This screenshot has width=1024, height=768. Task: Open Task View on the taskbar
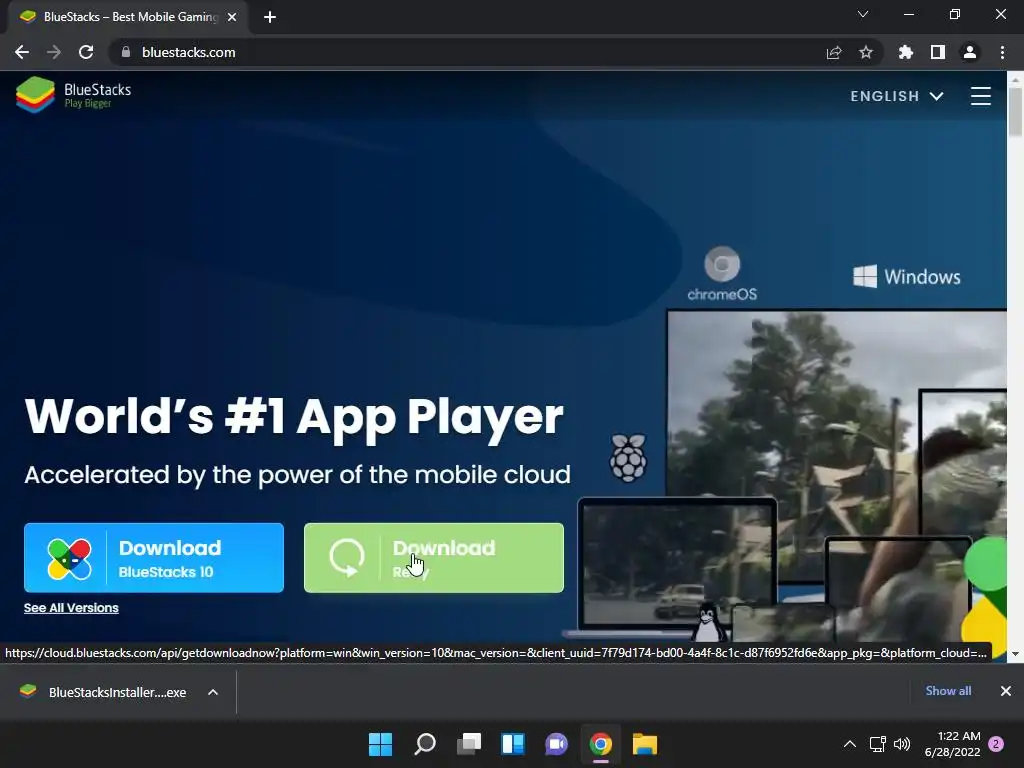[x=469, y=744]
